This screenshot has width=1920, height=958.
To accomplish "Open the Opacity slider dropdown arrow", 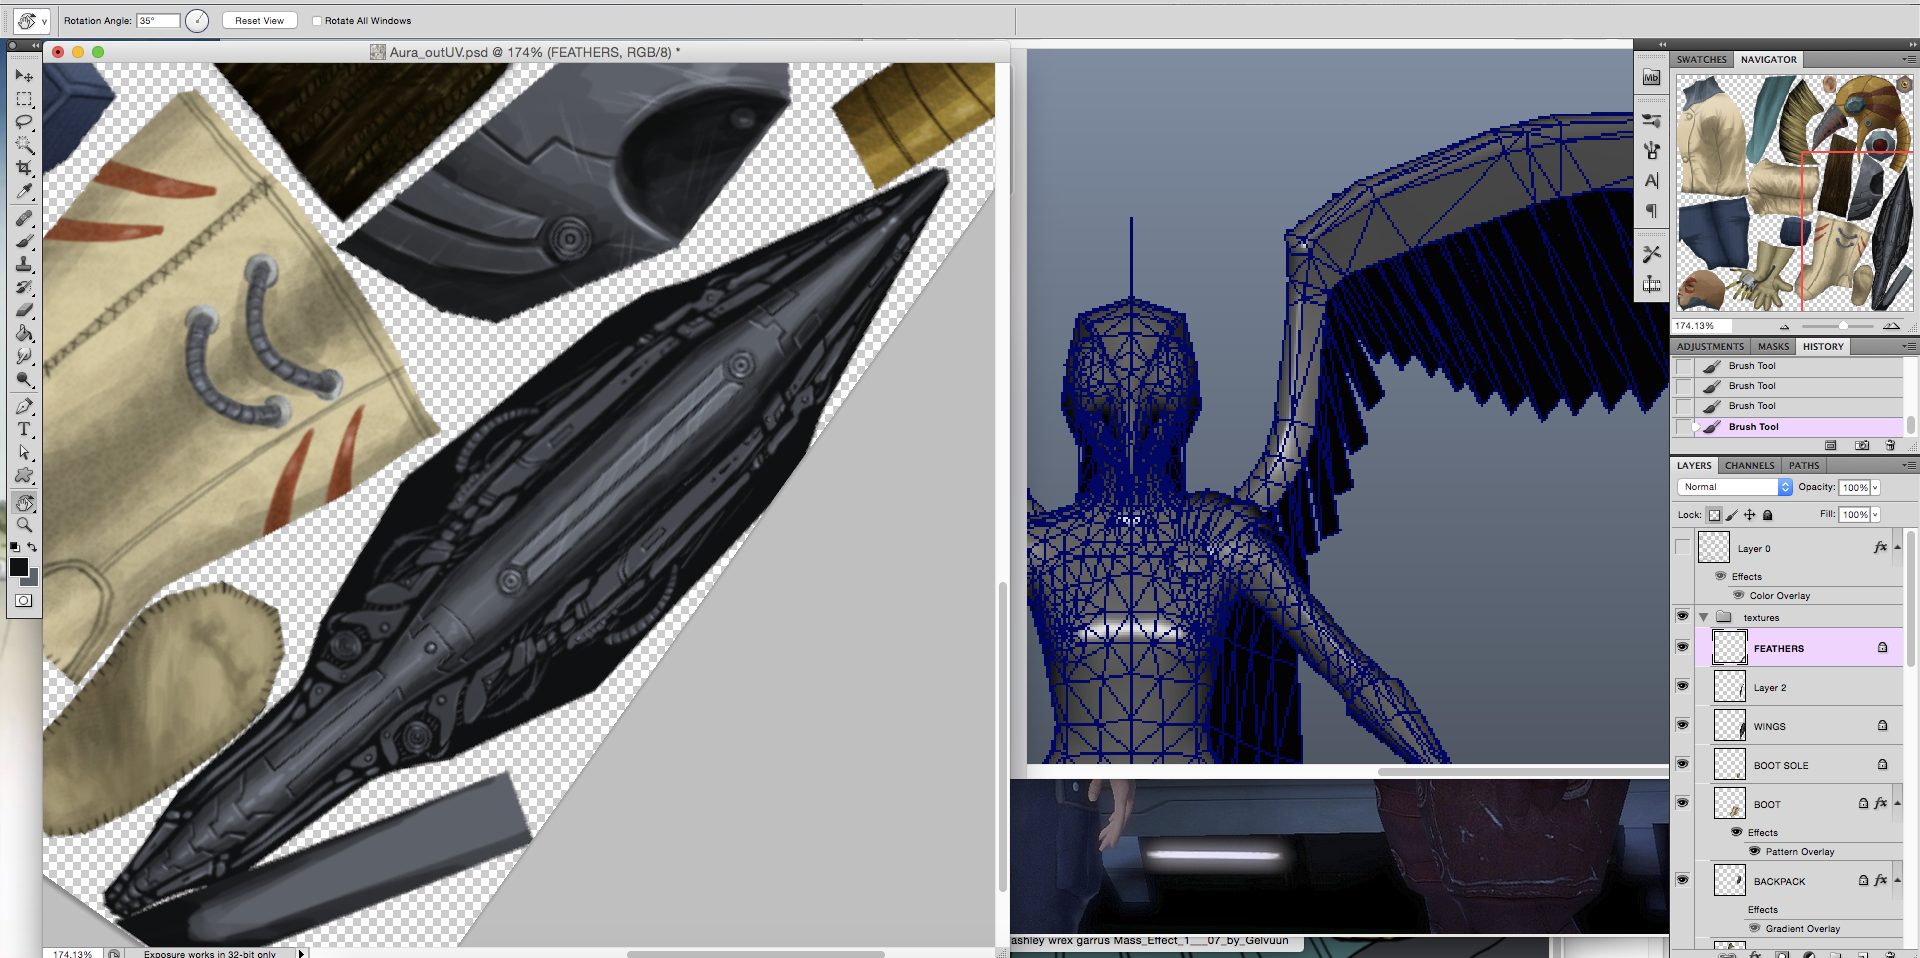I will click(1875, 487).
